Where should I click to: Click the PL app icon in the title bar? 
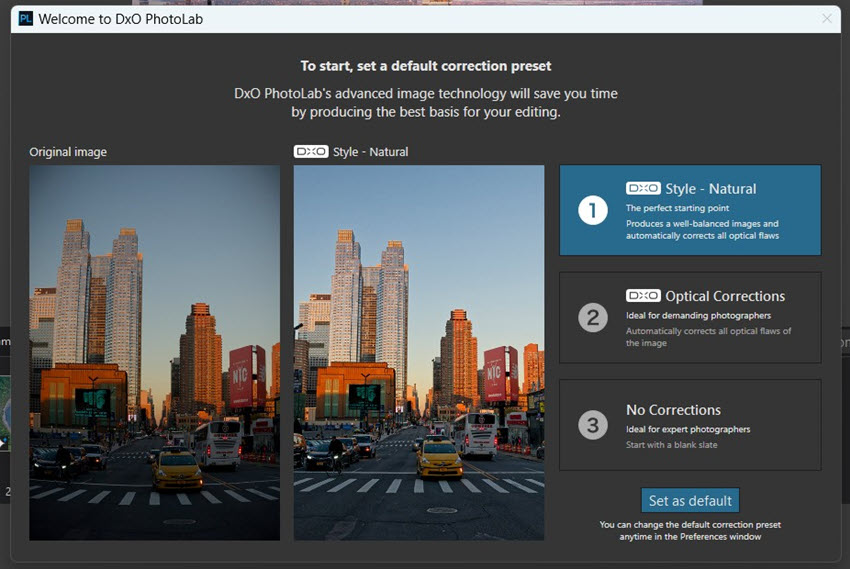click(25, 19)
